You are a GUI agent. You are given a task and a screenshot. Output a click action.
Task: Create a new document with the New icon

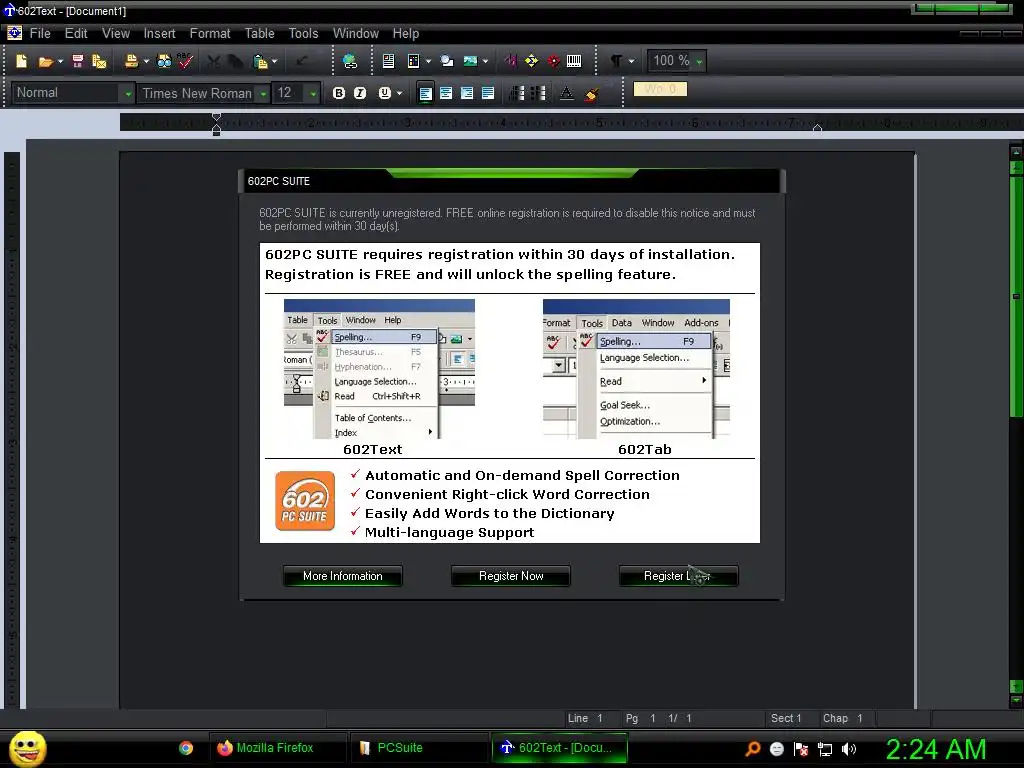point(22,61)
